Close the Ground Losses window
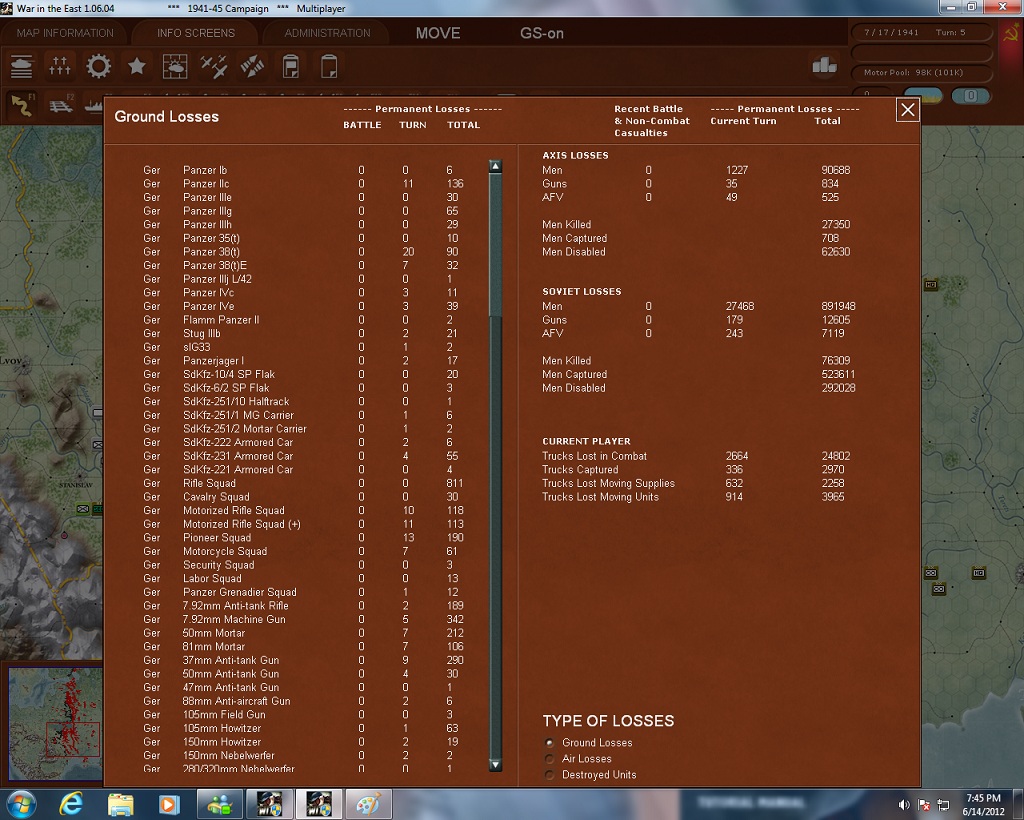 [908, 110]
